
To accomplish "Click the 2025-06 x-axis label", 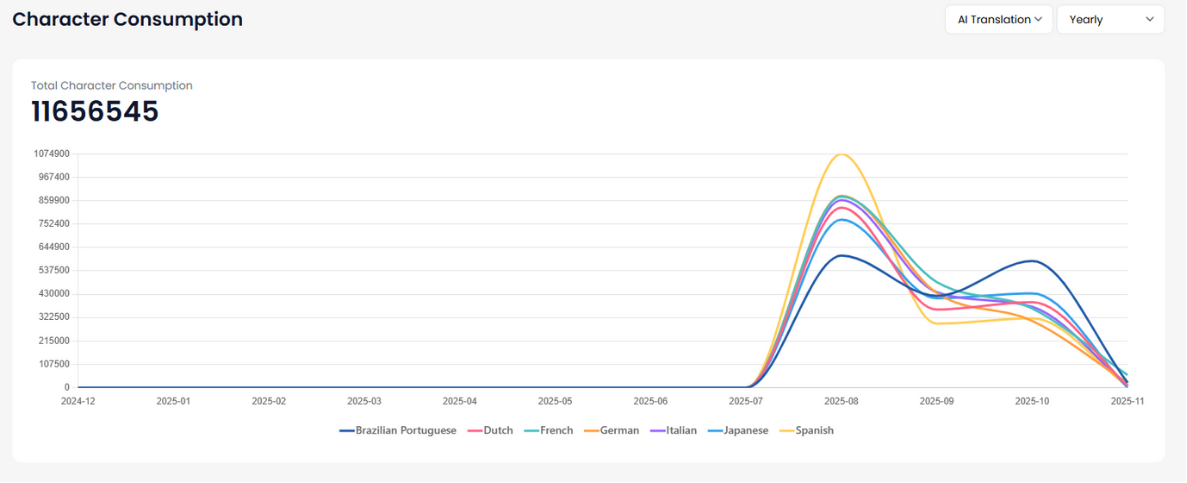I will click(651, 400).
